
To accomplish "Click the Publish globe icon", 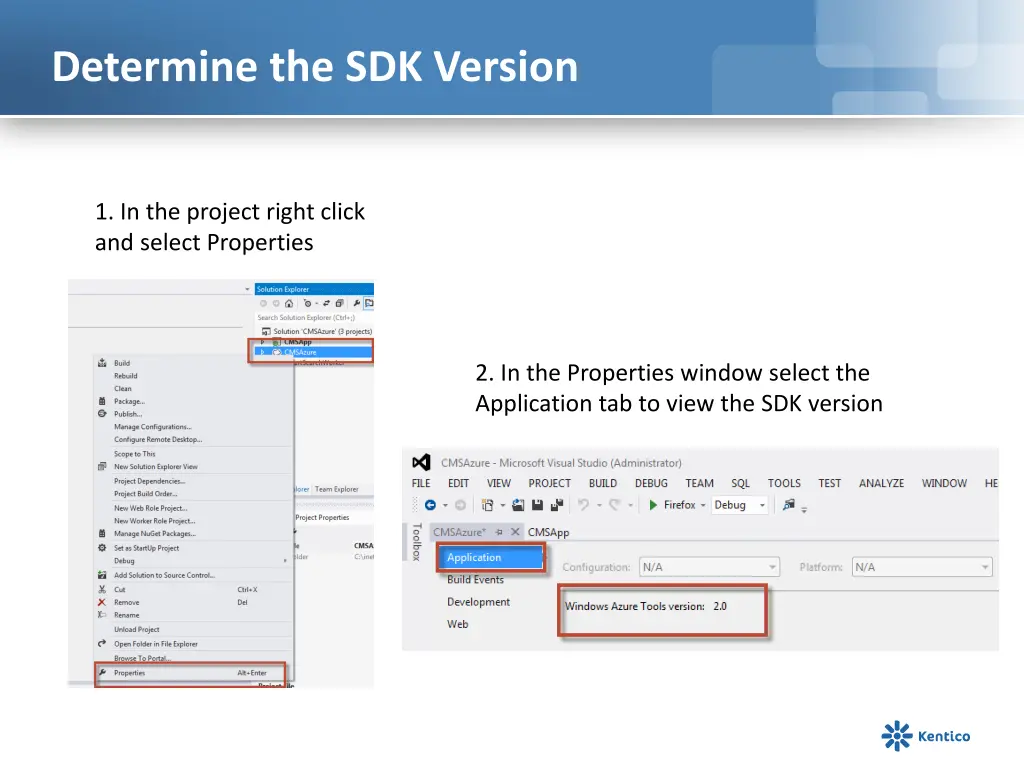I will [102, 413].
